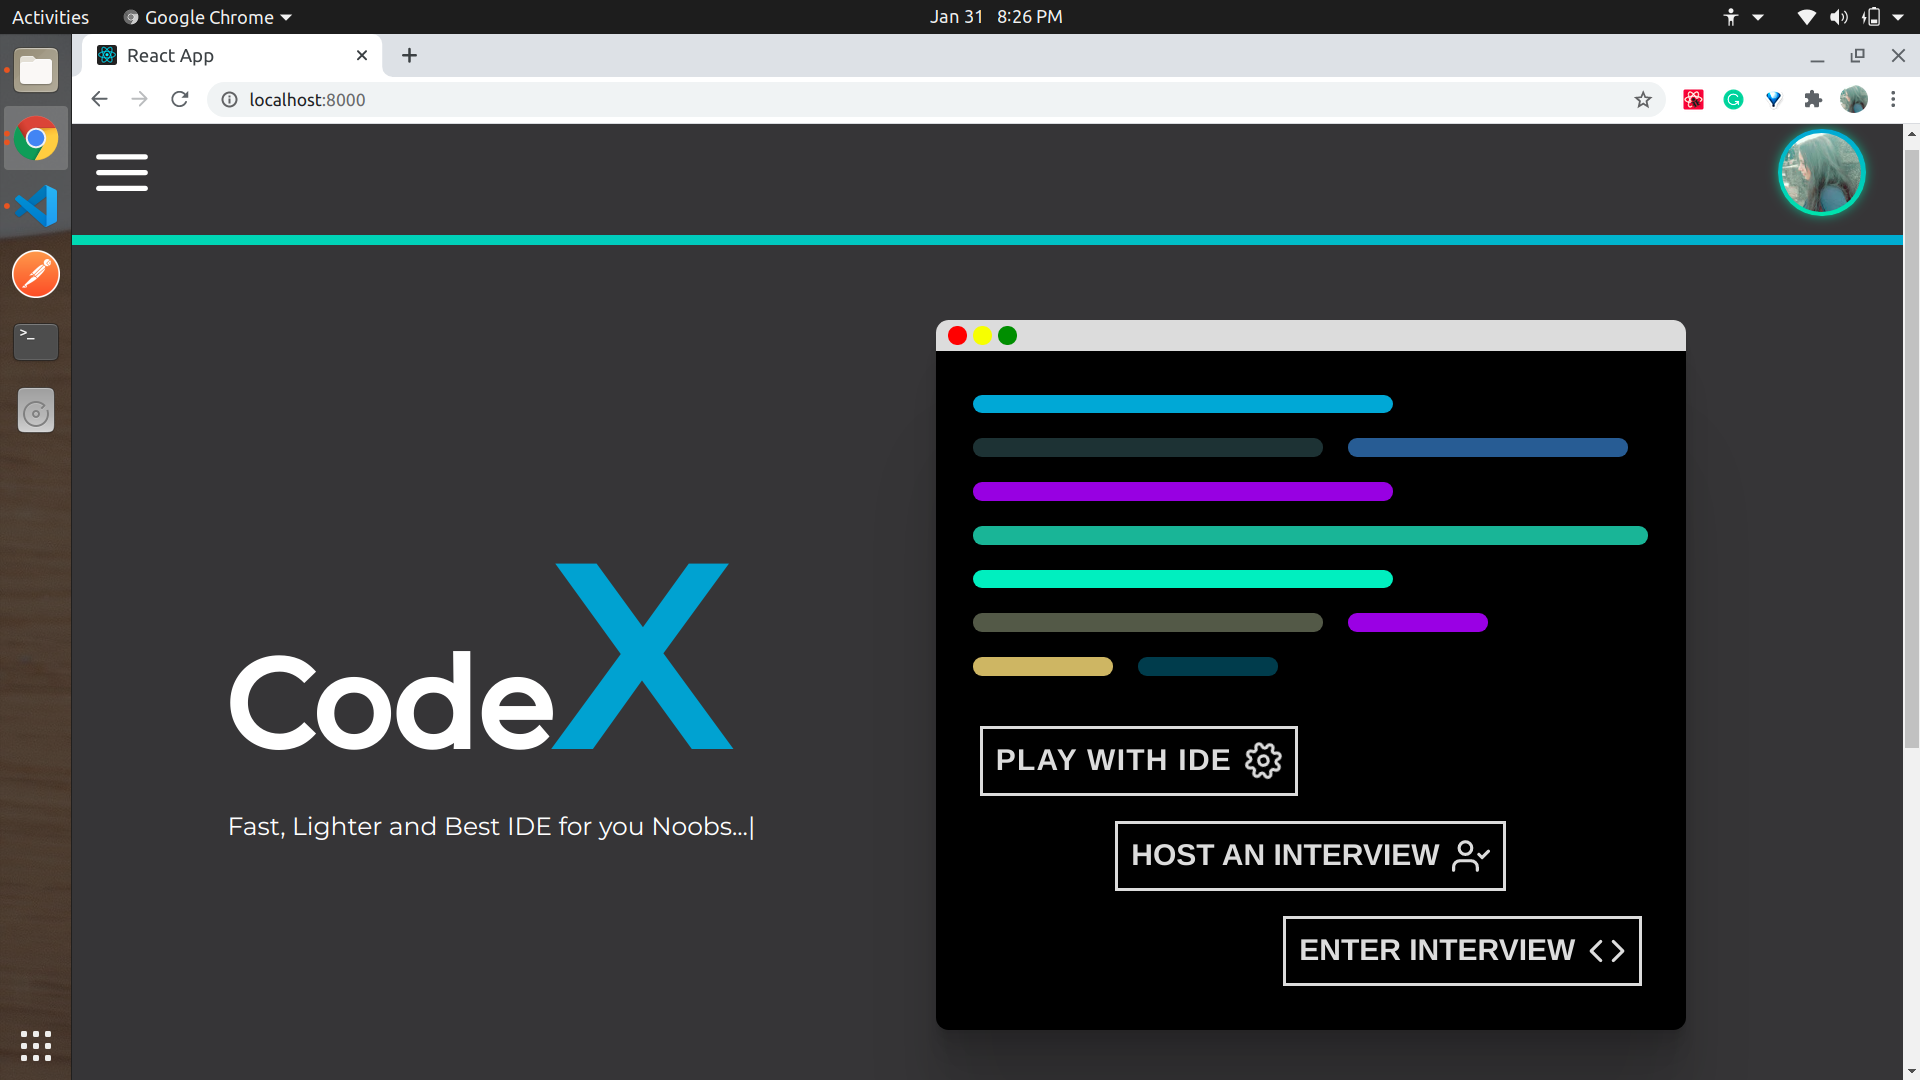Screen dimensions: 1920x1080
Task: View site information icon
Action: pyautogui.click(x=229, y=100)
